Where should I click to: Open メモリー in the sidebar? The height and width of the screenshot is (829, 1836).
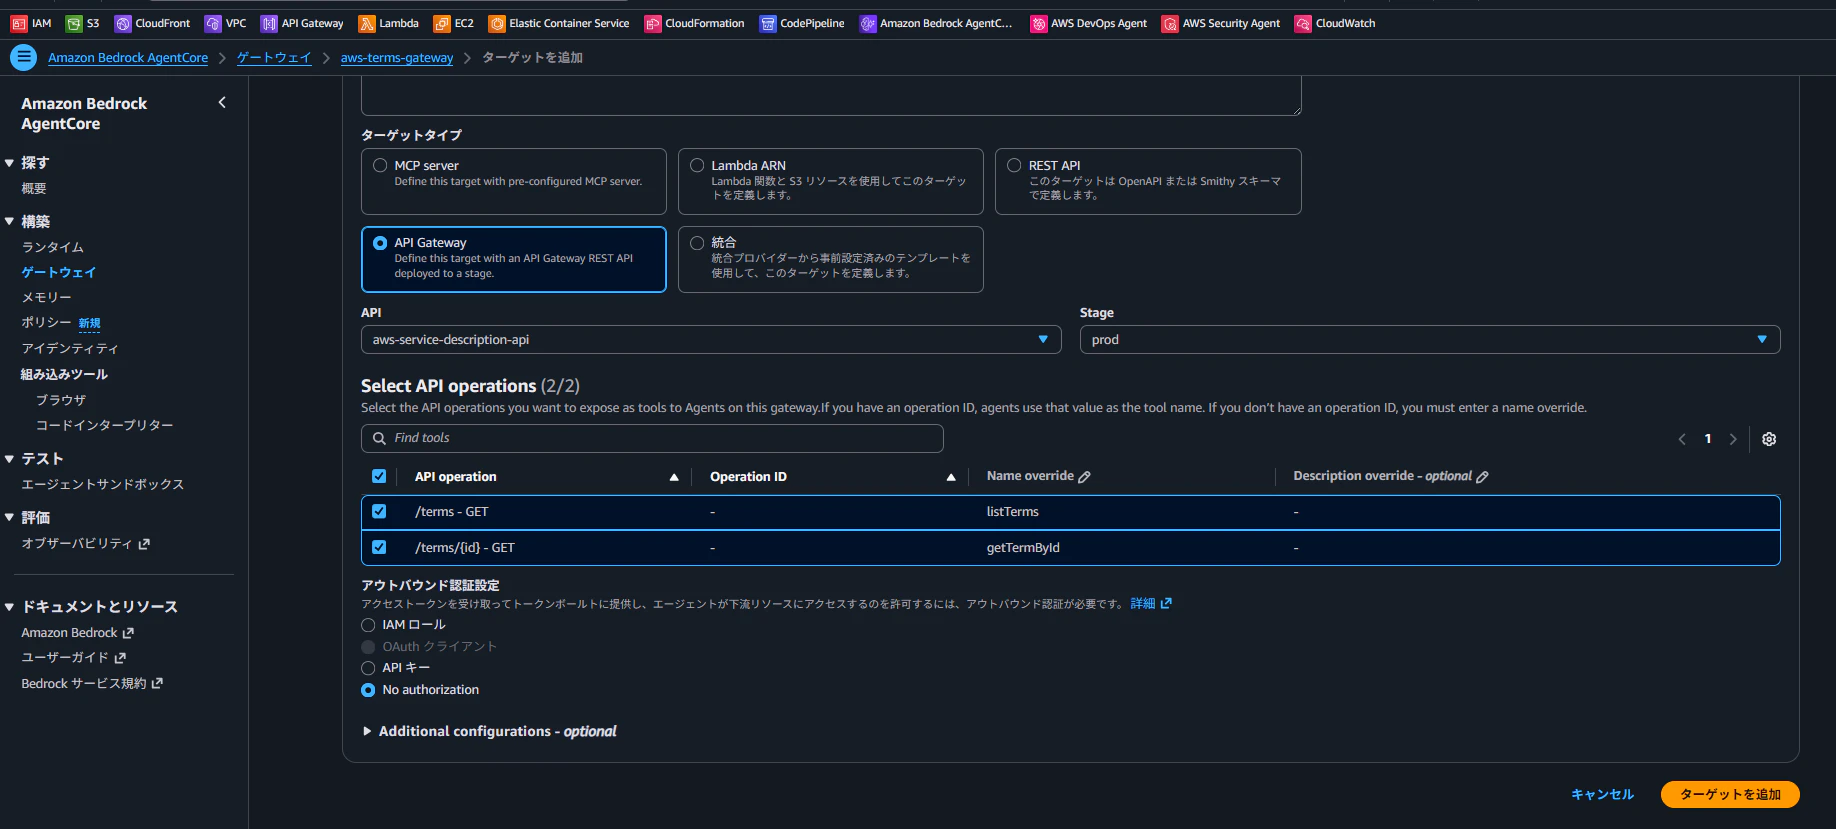46,297
